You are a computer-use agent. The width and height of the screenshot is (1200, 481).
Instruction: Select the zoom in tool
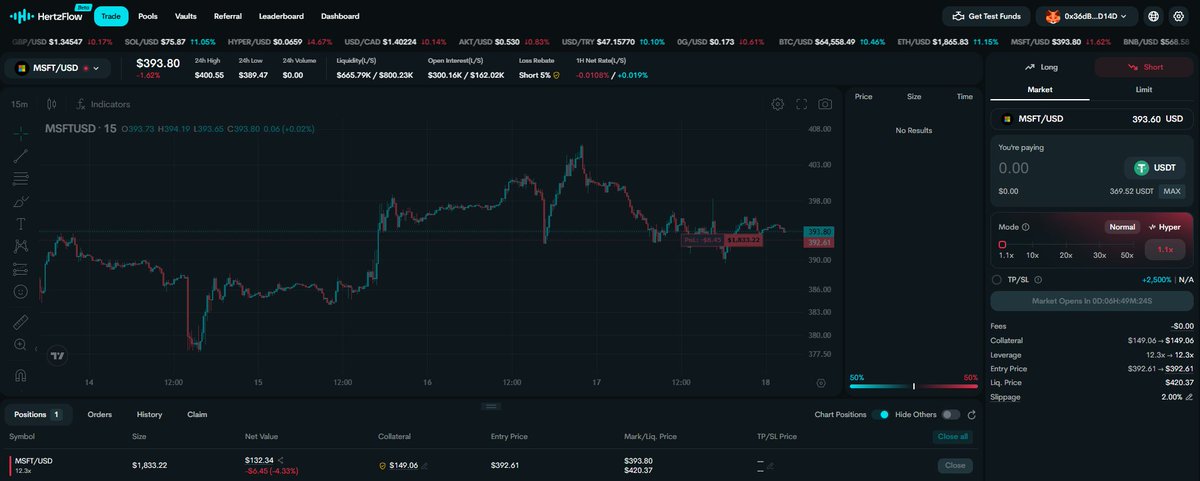click(21, 344)
